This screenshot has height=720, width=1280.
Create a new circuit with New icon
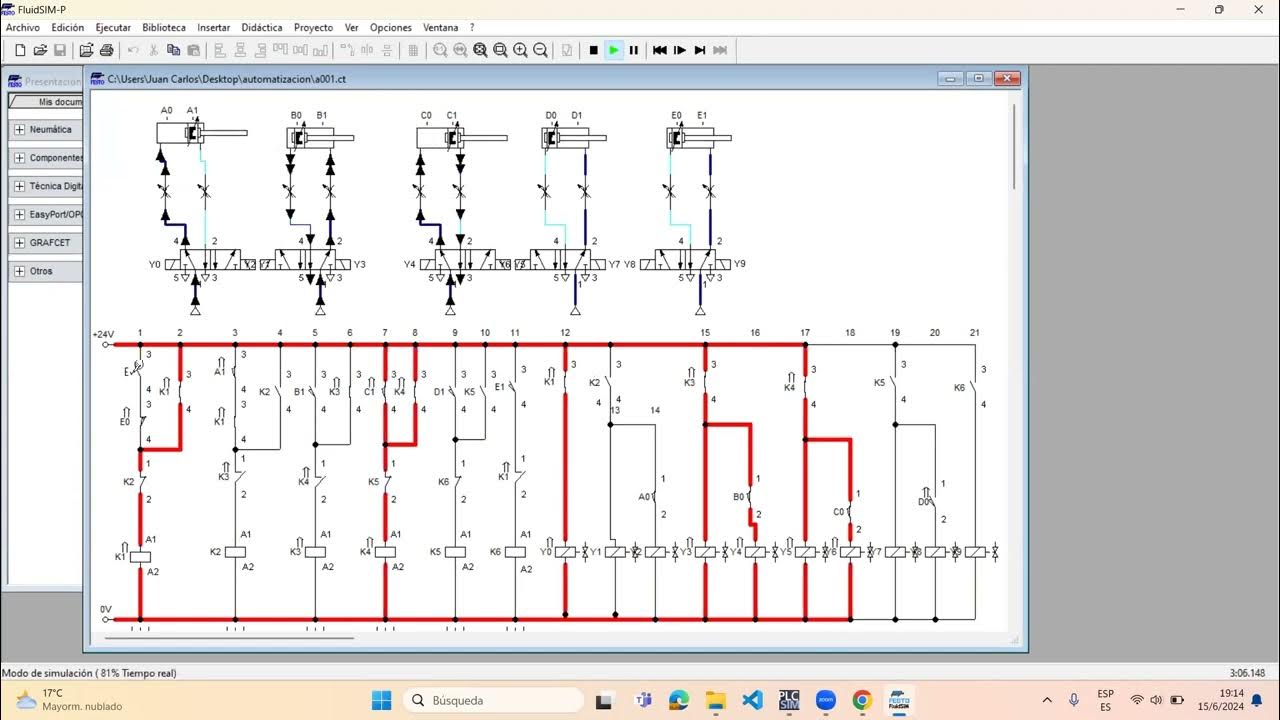[x=20, y=50]
